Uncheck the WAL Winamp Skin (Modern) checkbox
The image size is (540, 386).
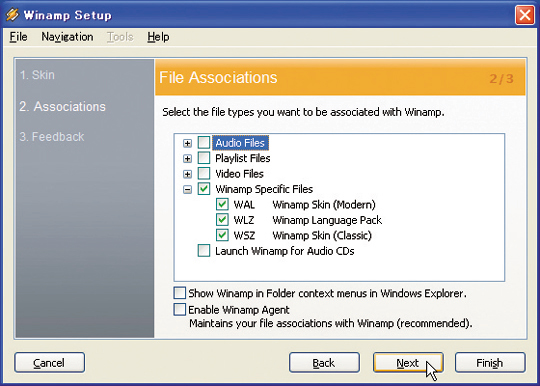(222, 204)
